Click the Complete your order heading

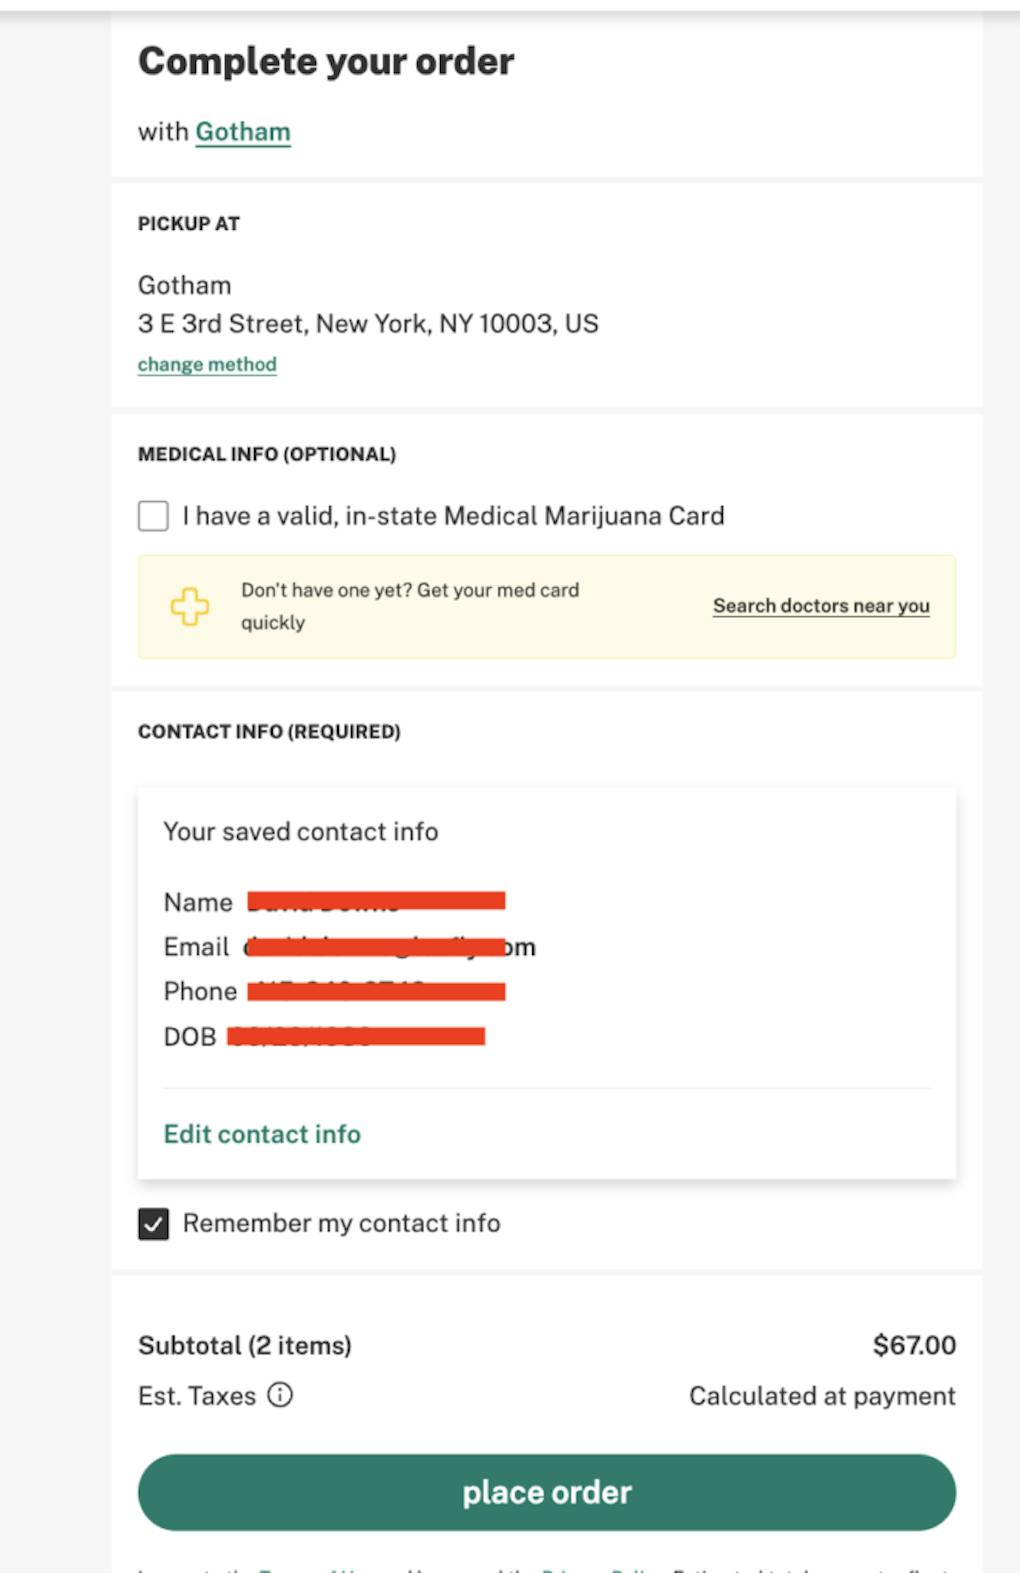pyautogui.click(x=326, y=62)
